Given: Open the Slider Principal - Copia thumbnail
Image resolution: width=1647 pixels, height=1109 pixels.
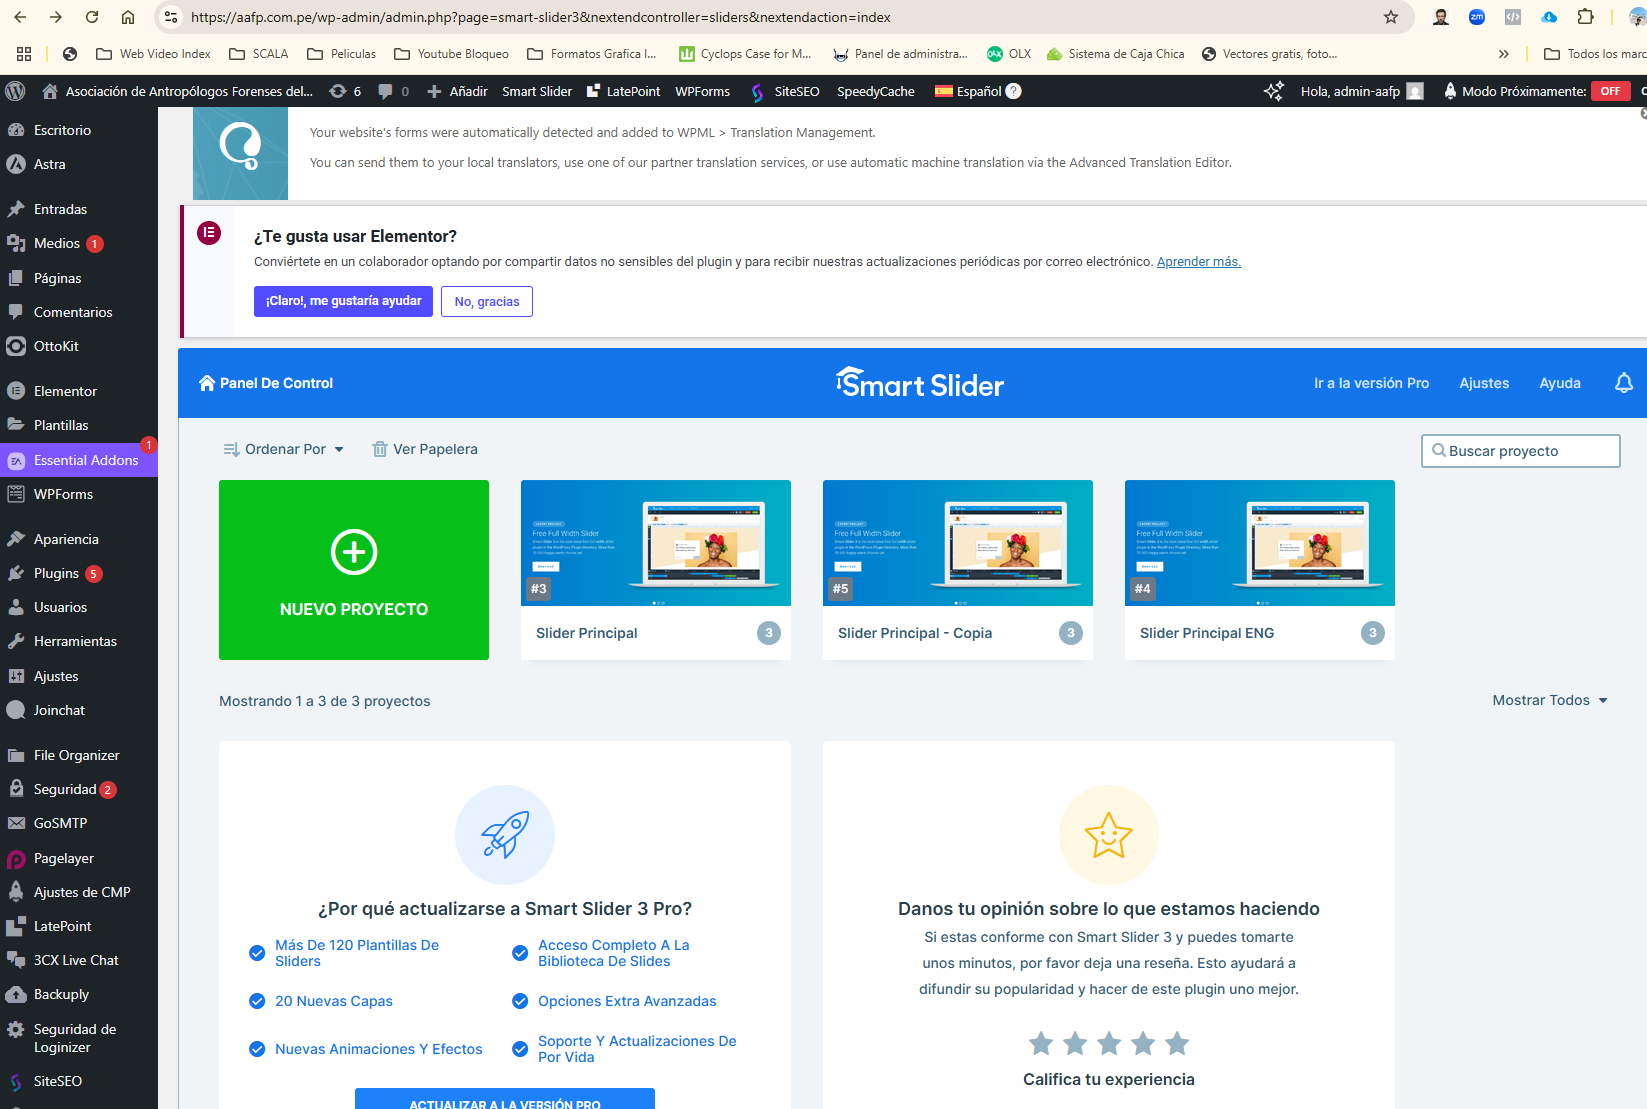Looking at the screenshot, I should (x=958, y=543).
